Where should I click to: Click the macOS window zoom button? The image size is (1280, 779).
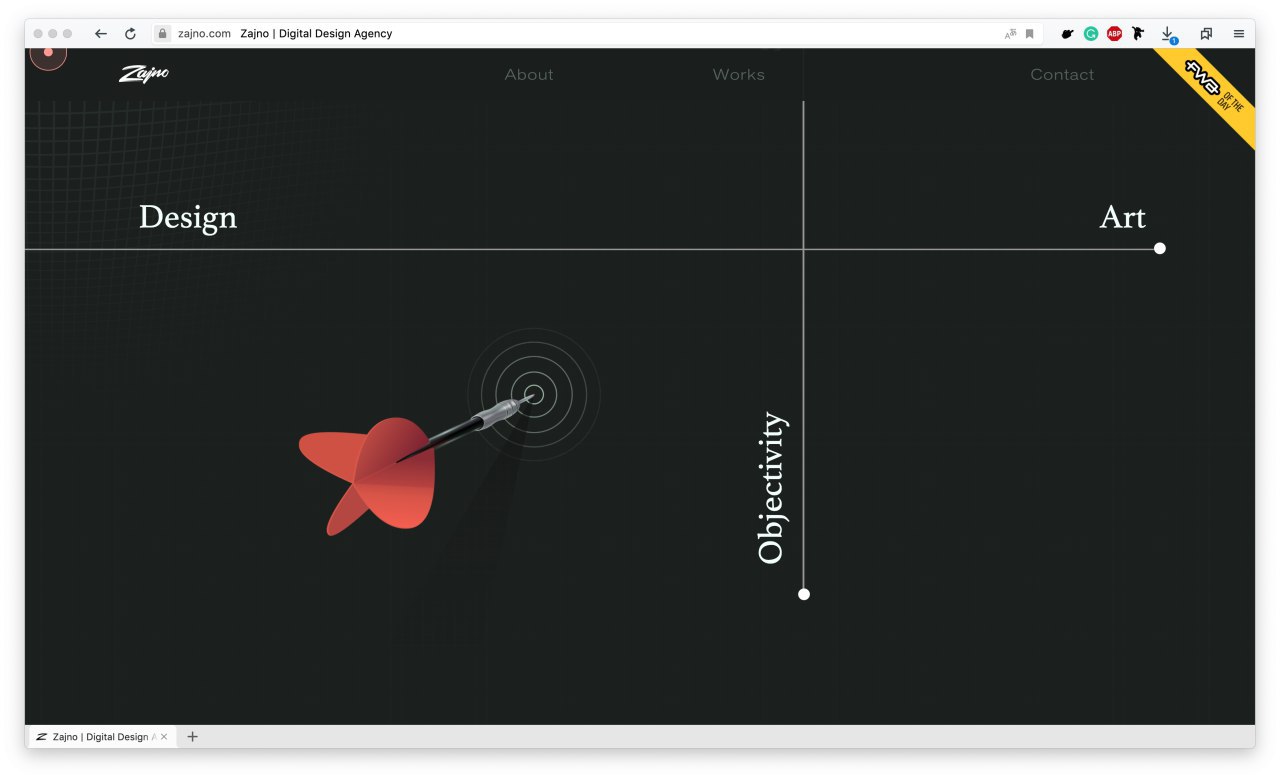[x=68, y=34]
